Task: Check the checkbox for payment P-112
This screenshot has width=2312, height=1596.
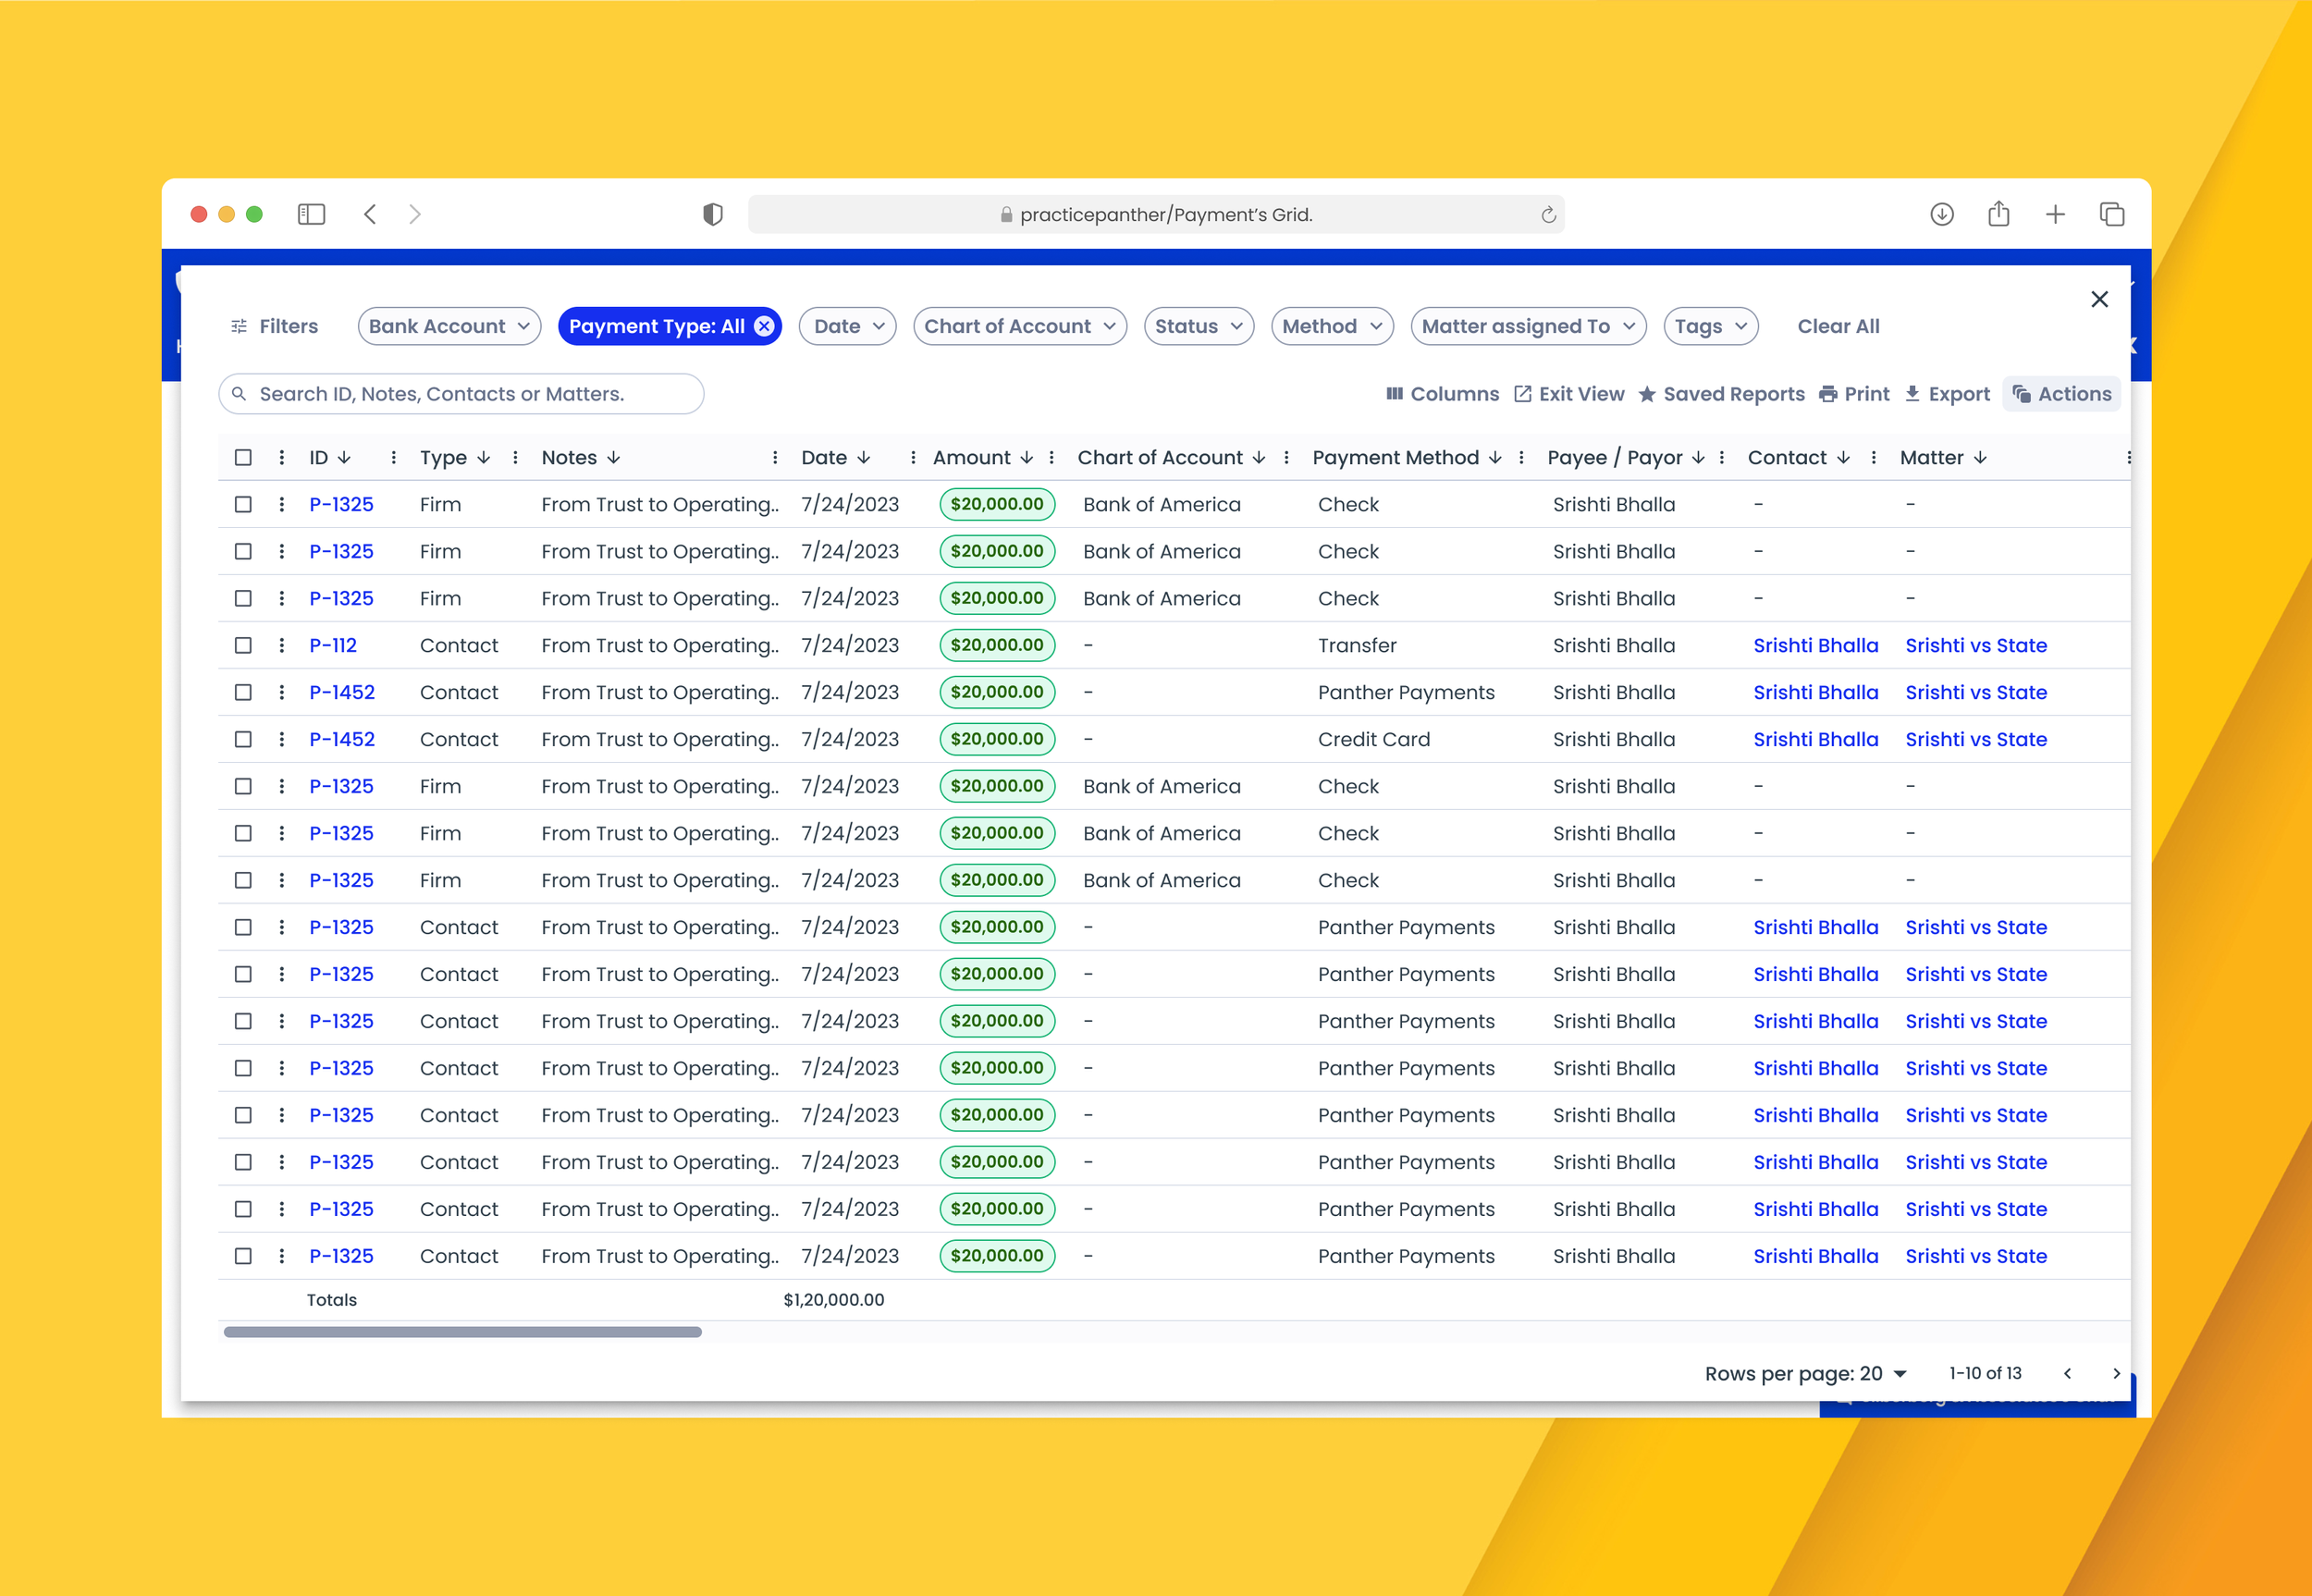Action: 243,645
